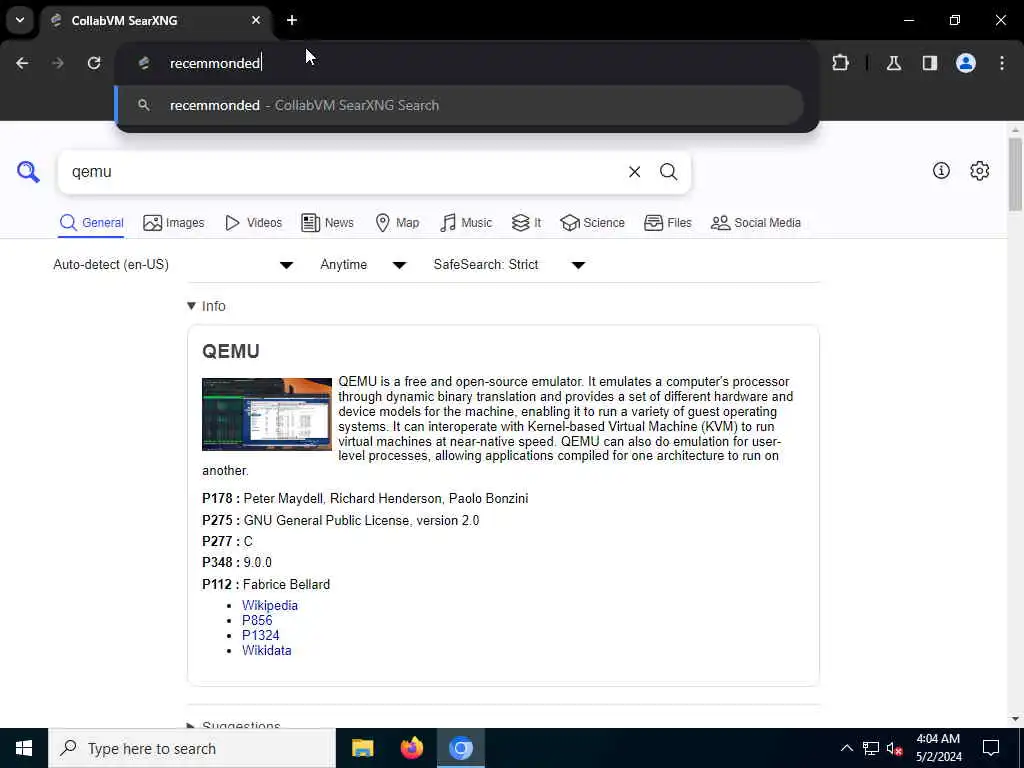Open the P1324 link
Screen dimensions: 1024x768
[261, 635]
